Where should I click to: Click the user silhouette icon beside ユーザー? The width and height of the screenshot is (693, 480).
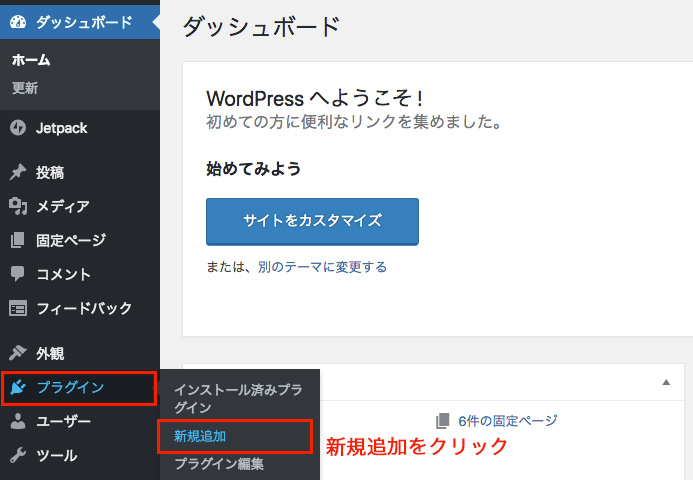(18, 421)
